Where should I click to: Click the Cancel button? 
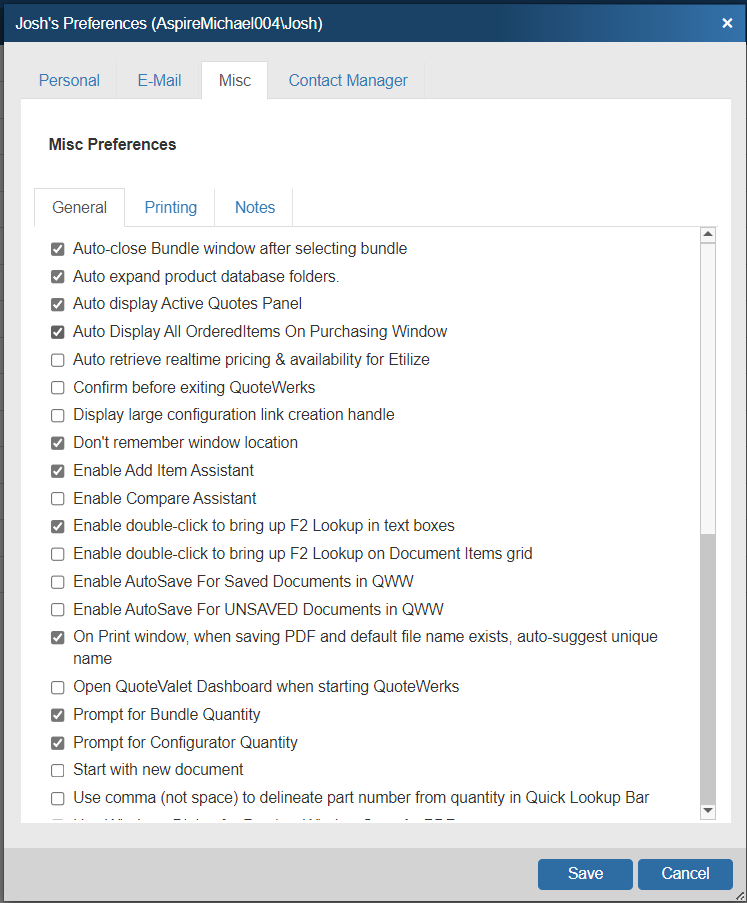click(x=685, y=873)
